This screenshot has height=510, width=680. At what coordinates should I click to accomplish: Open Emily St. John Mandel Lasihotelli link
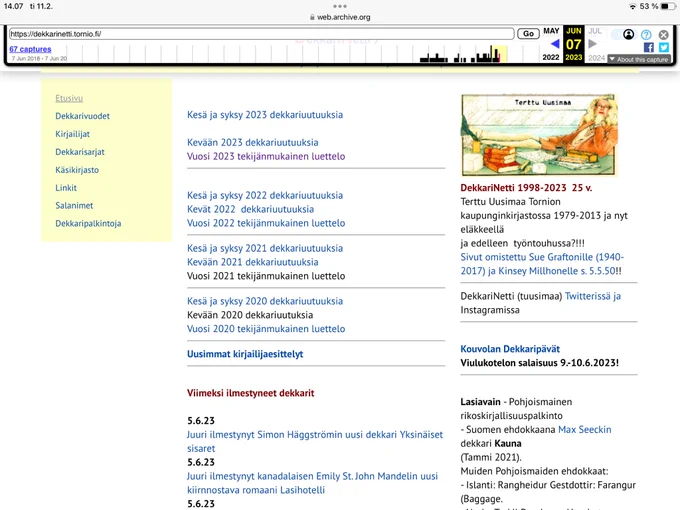click(312, 483)
